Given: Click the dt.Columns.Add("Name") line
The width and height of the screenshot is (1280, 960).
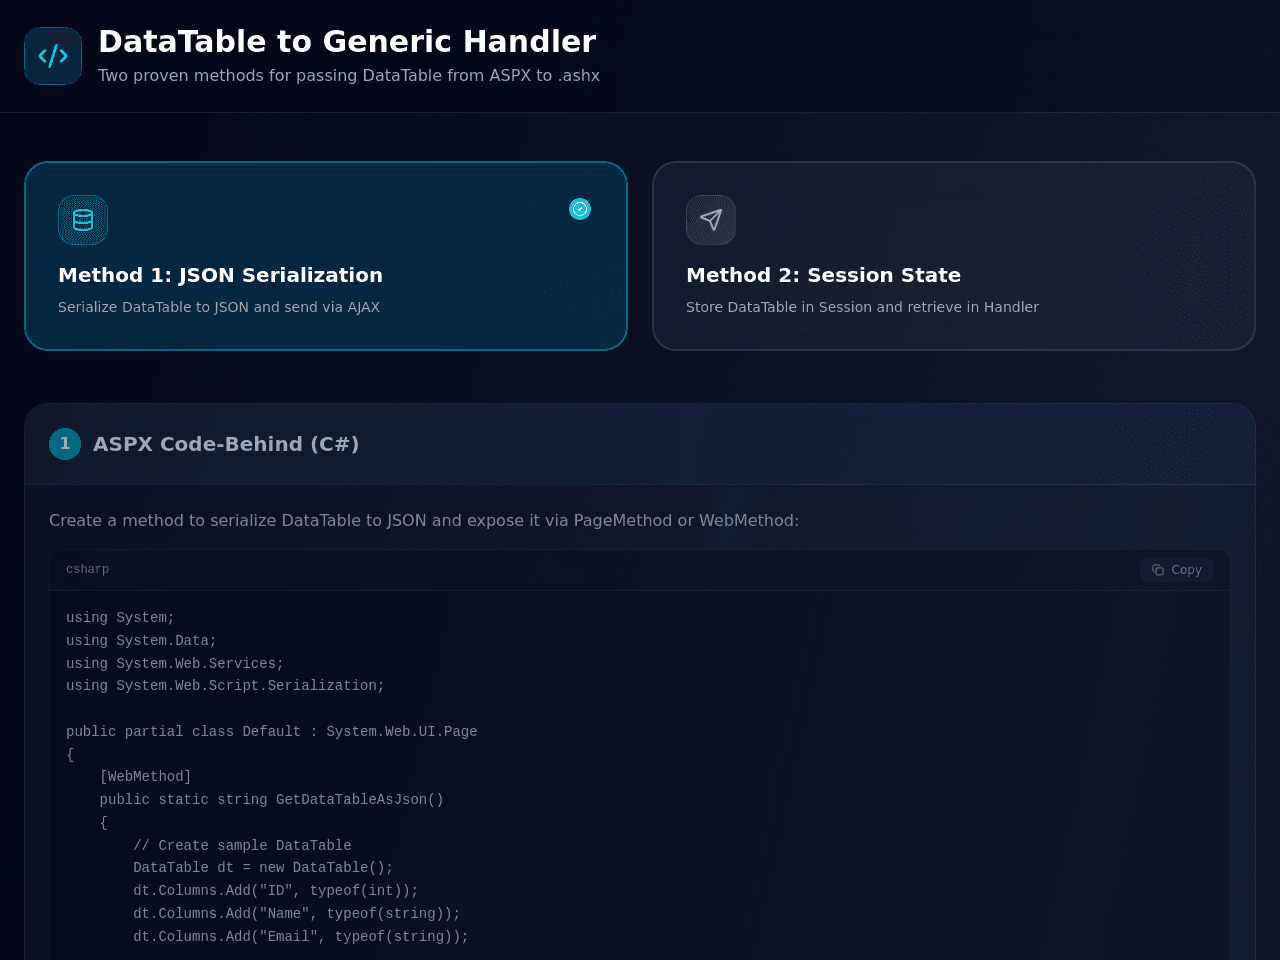Looking at the screenshot, I should point(297,914).
